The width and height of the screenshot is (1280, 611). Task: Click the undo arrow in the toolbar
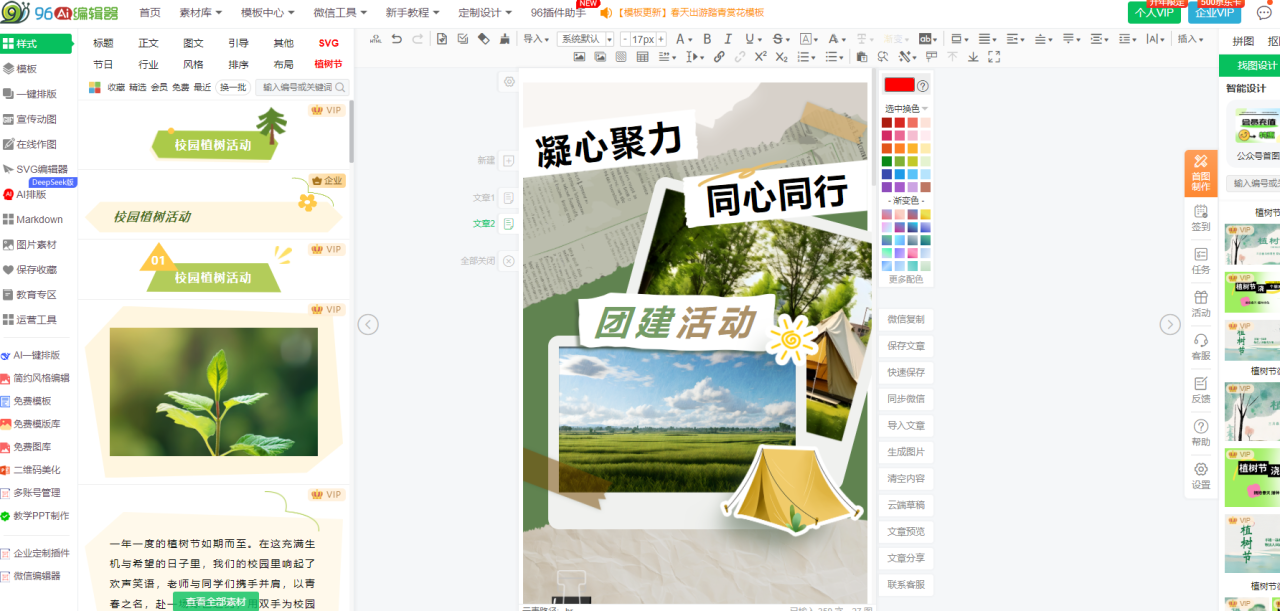coord(397,39)
